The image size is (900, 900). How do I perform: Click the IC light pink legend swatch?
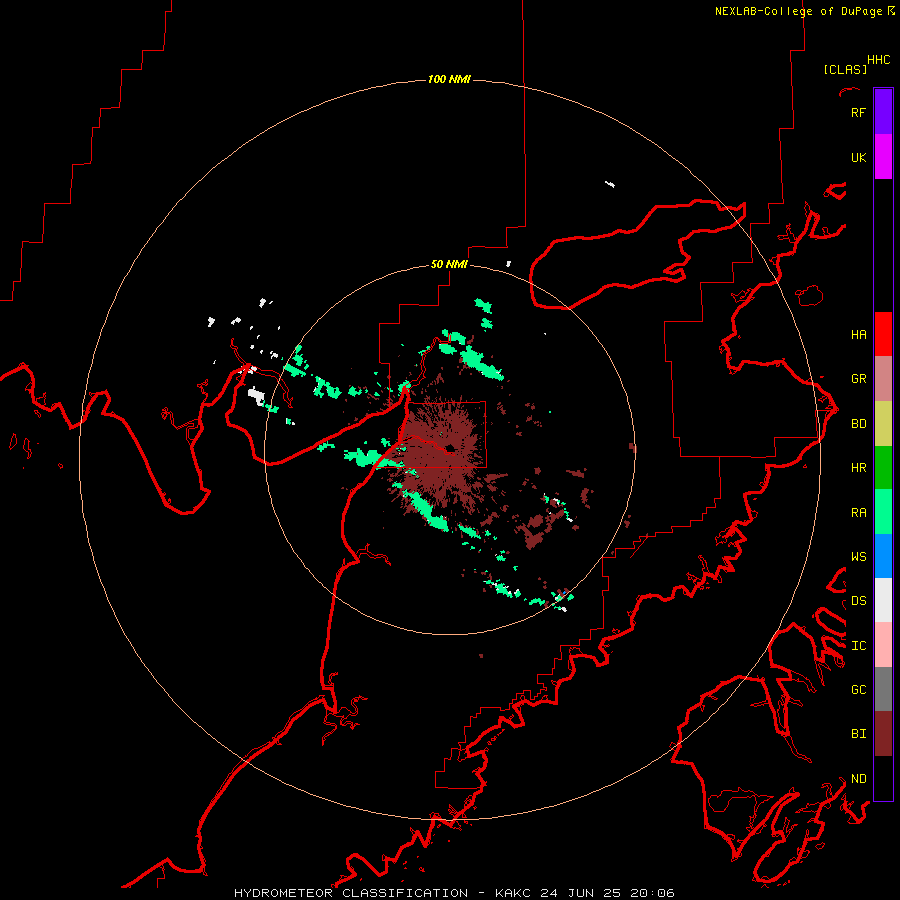[883, 645]
